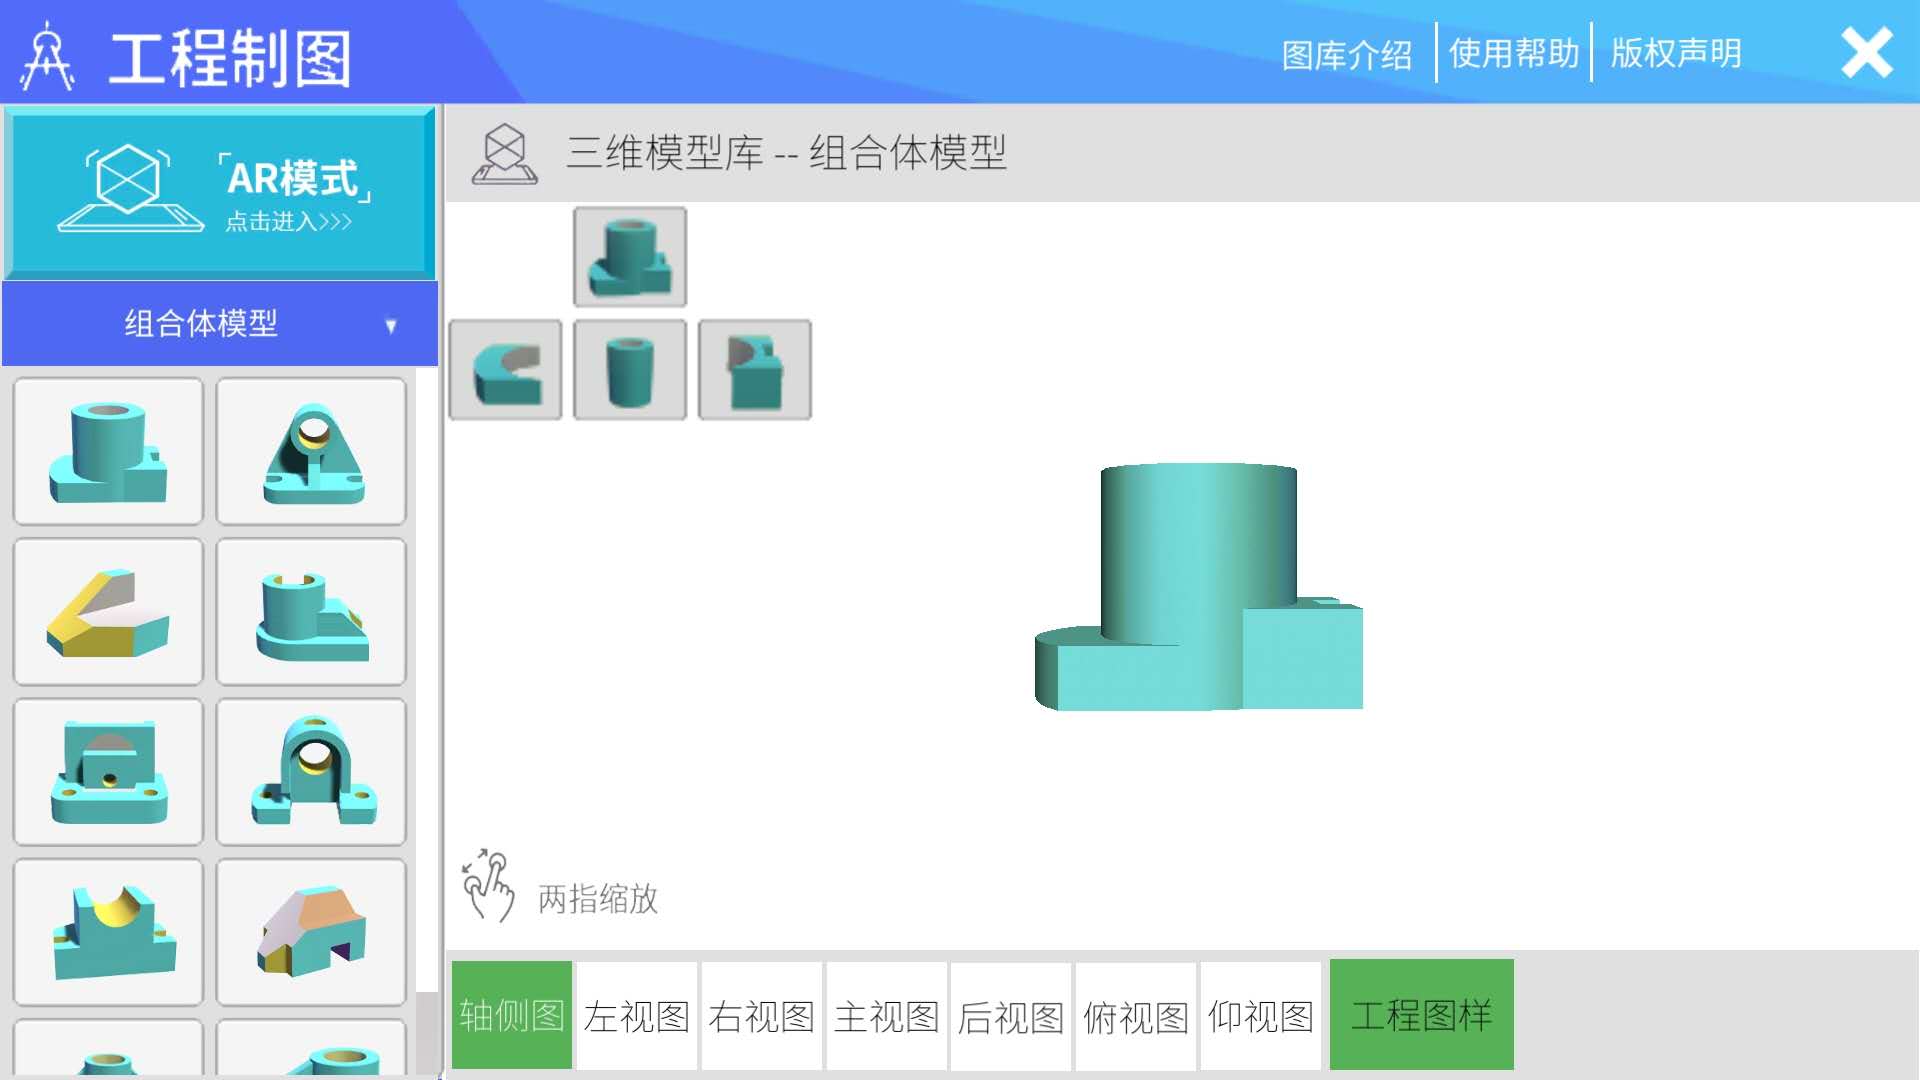Open the 俯视图 view
Screen dimensions: 1920x1080
(x=1135, y=1014)
